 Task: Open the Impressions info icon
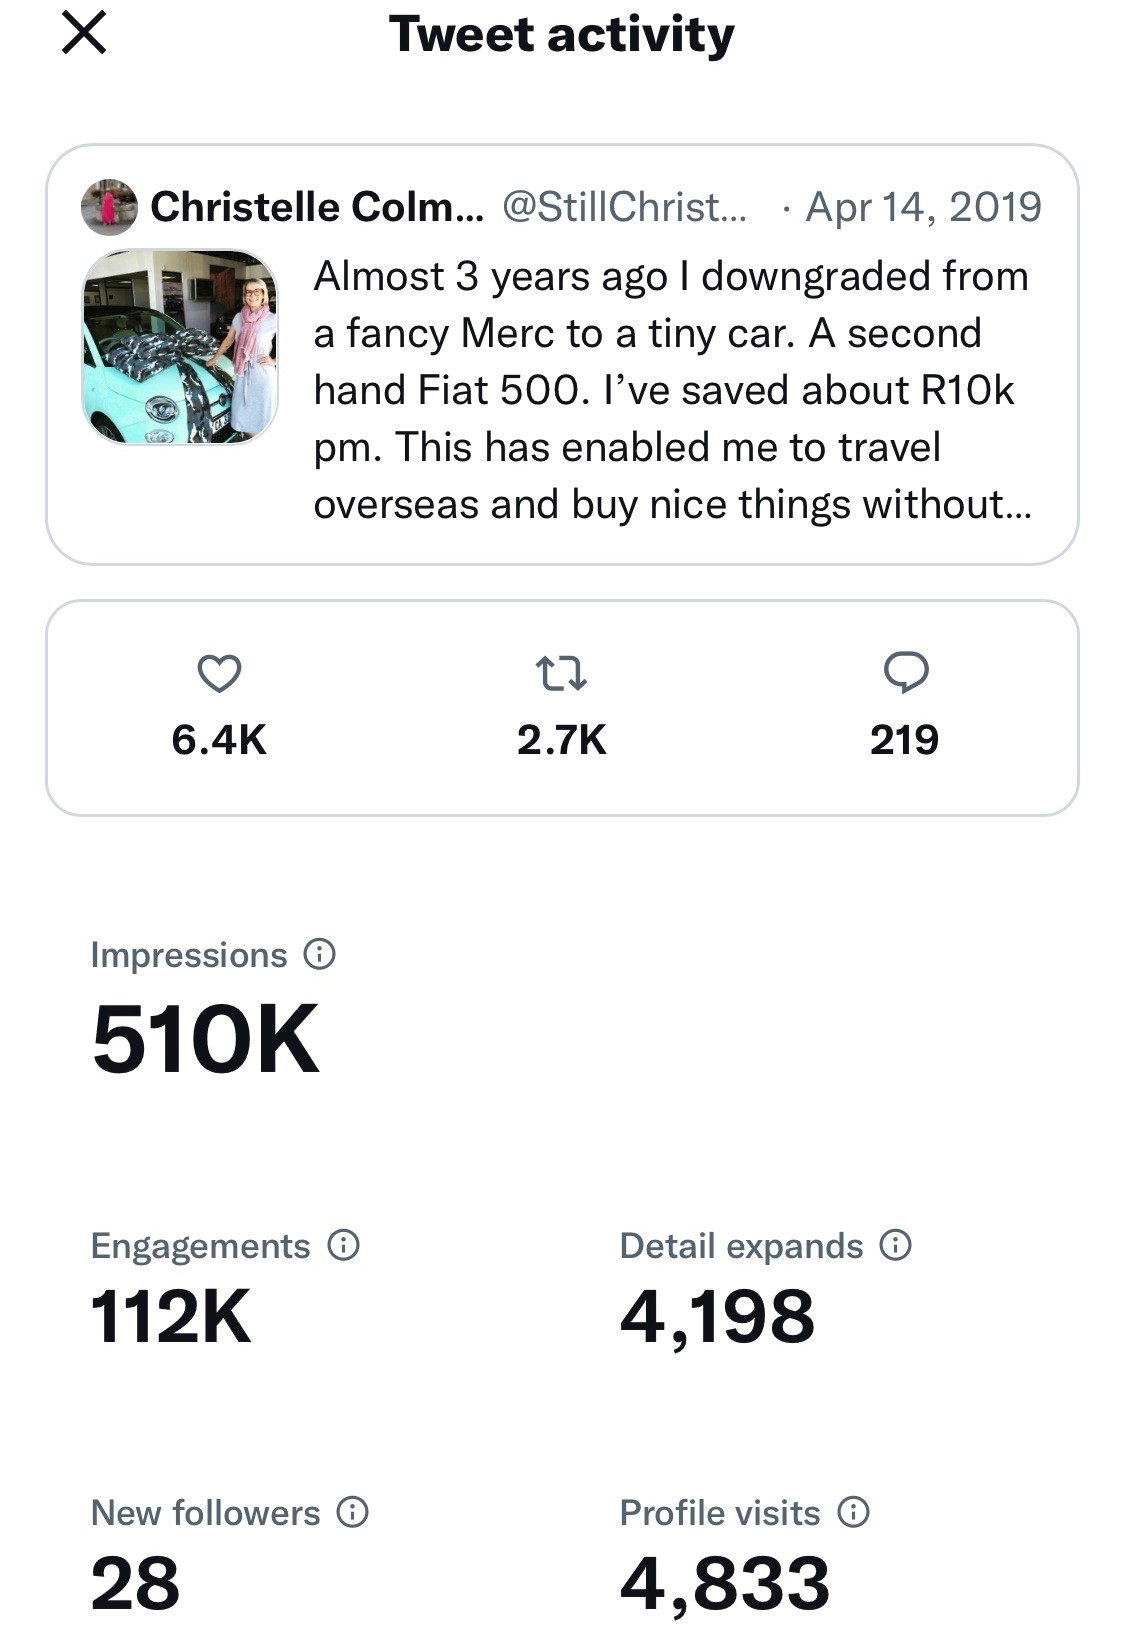click(x=319, y=954)
